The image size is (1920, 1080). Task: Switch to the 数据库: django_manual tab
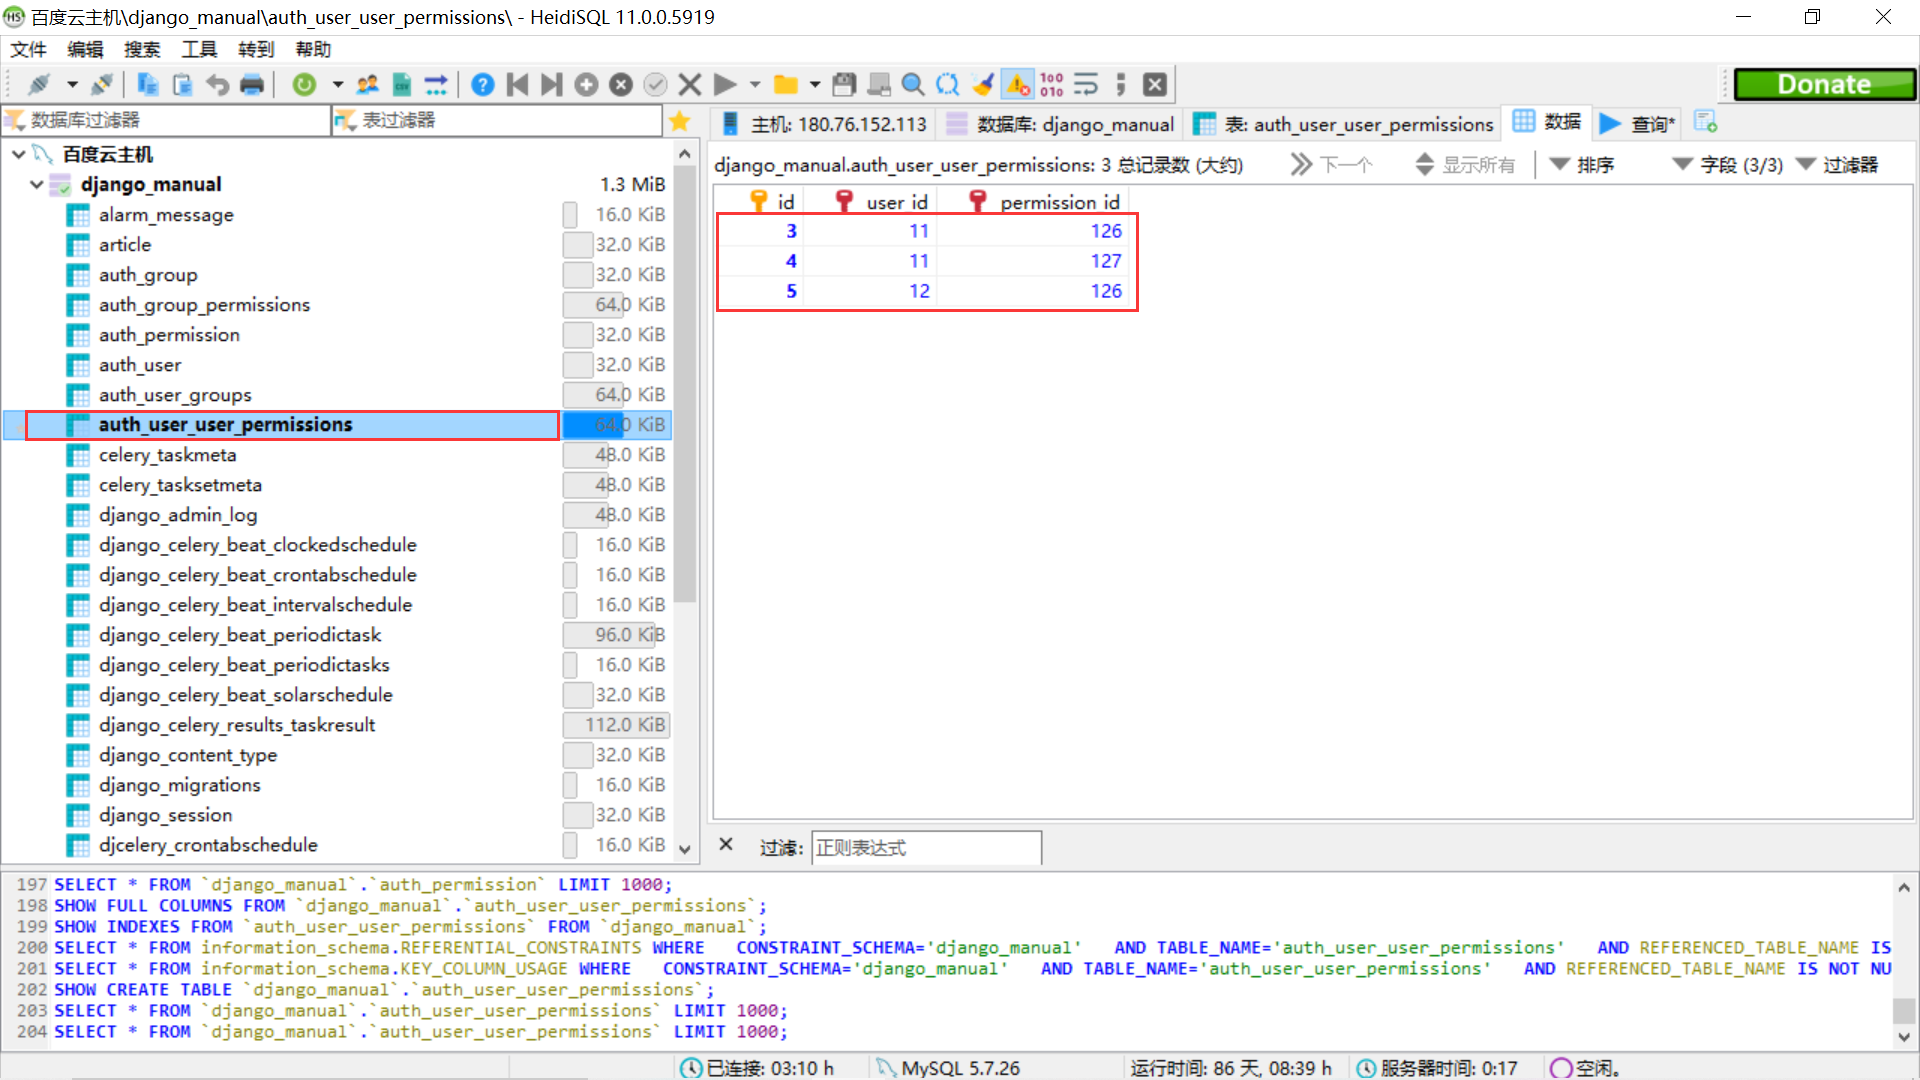(1060, 124)
